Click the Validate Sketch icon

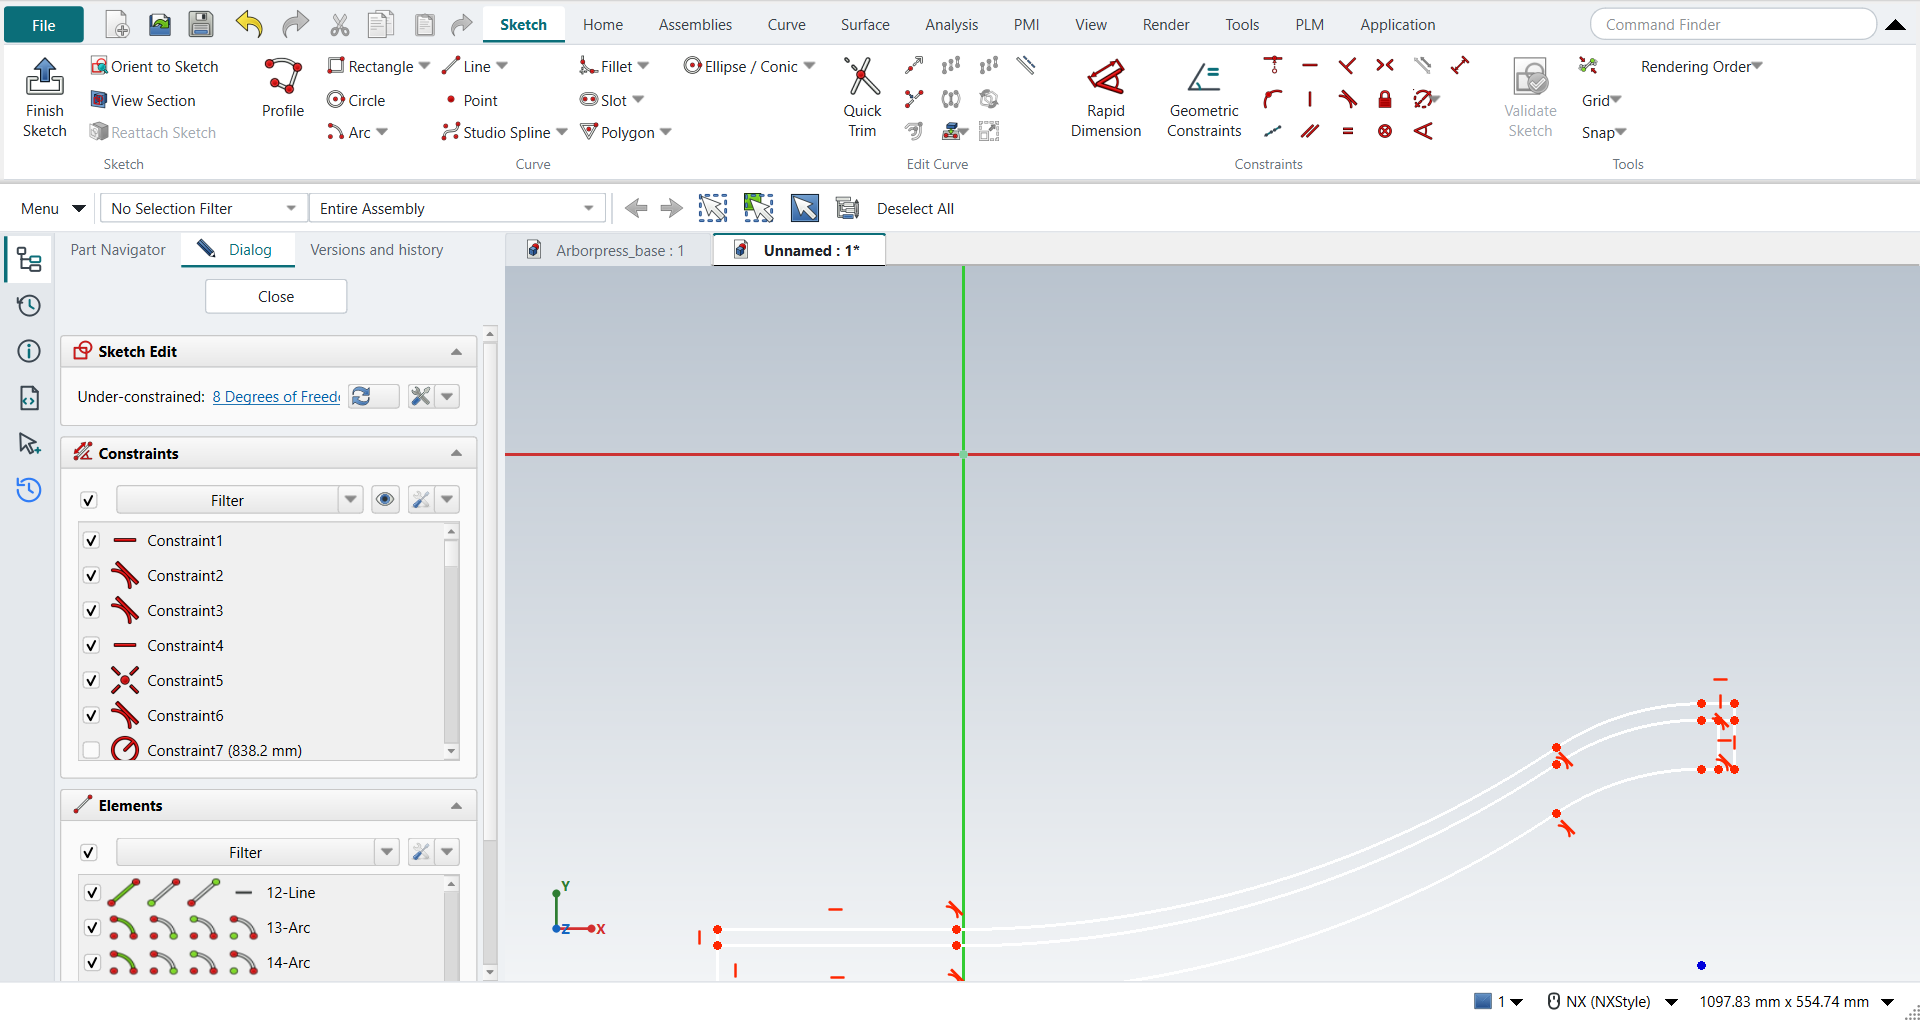[x=1530, y=77]
